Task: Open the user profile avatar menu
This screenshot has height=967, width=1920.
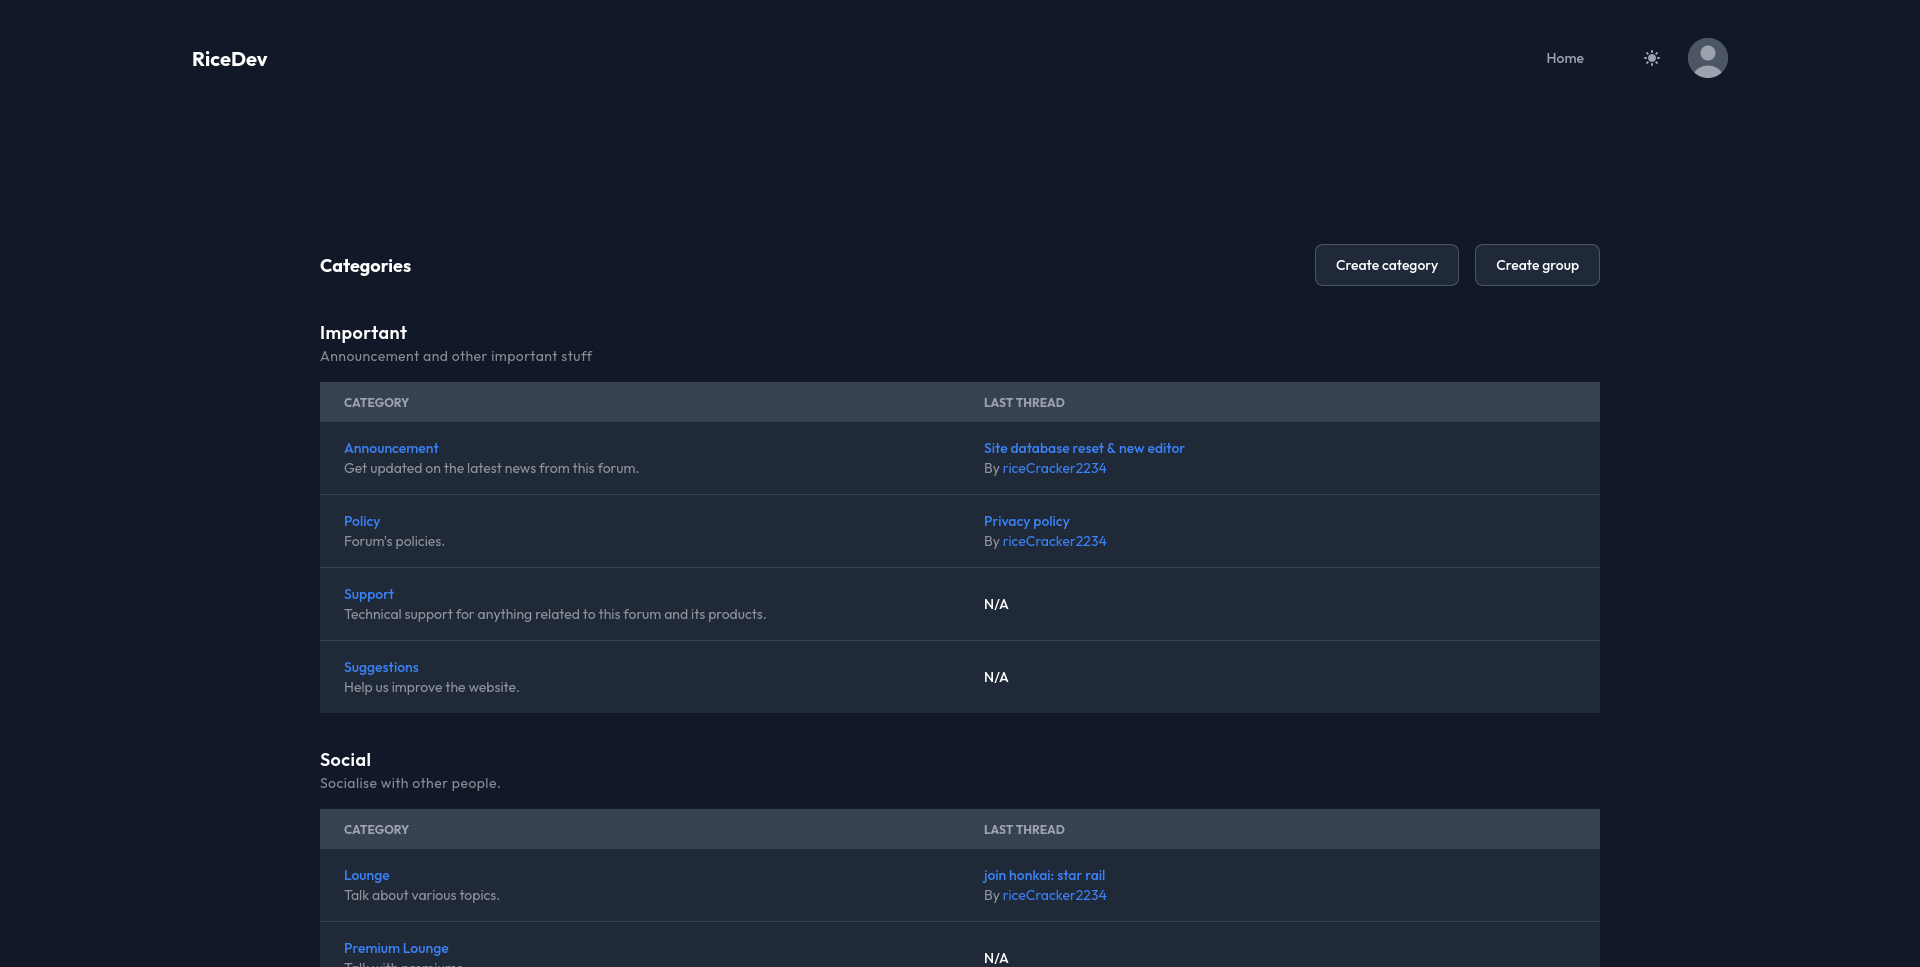Action: 1708,58
